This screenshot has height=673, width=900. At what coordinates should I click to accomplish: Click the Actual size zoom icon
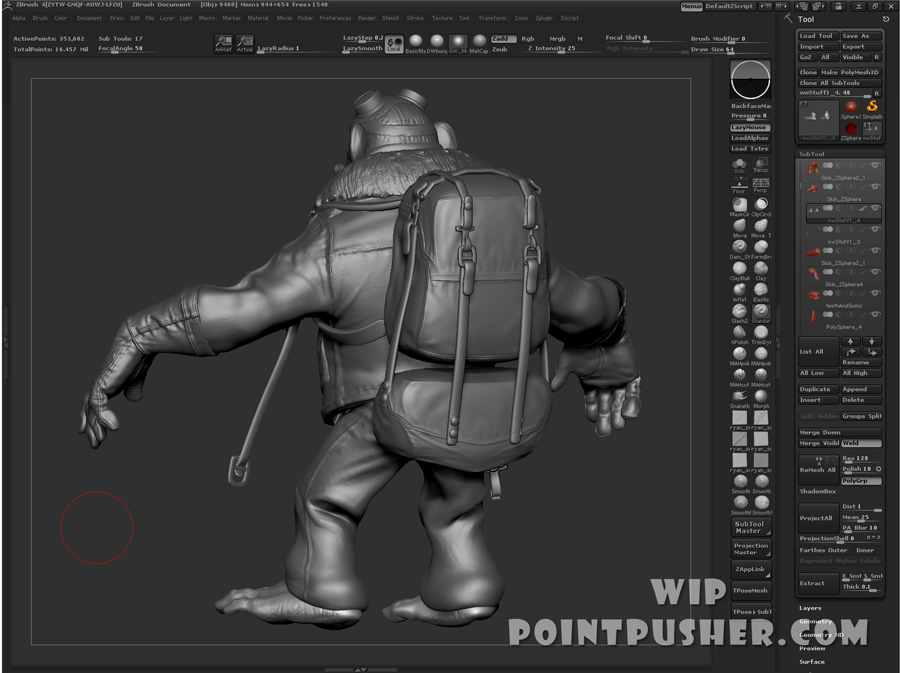[x=245, y=44]
